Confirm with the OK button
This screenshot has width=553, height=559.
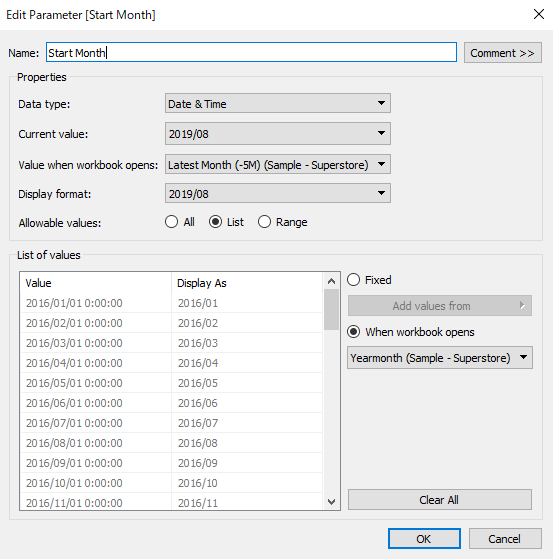424,539
